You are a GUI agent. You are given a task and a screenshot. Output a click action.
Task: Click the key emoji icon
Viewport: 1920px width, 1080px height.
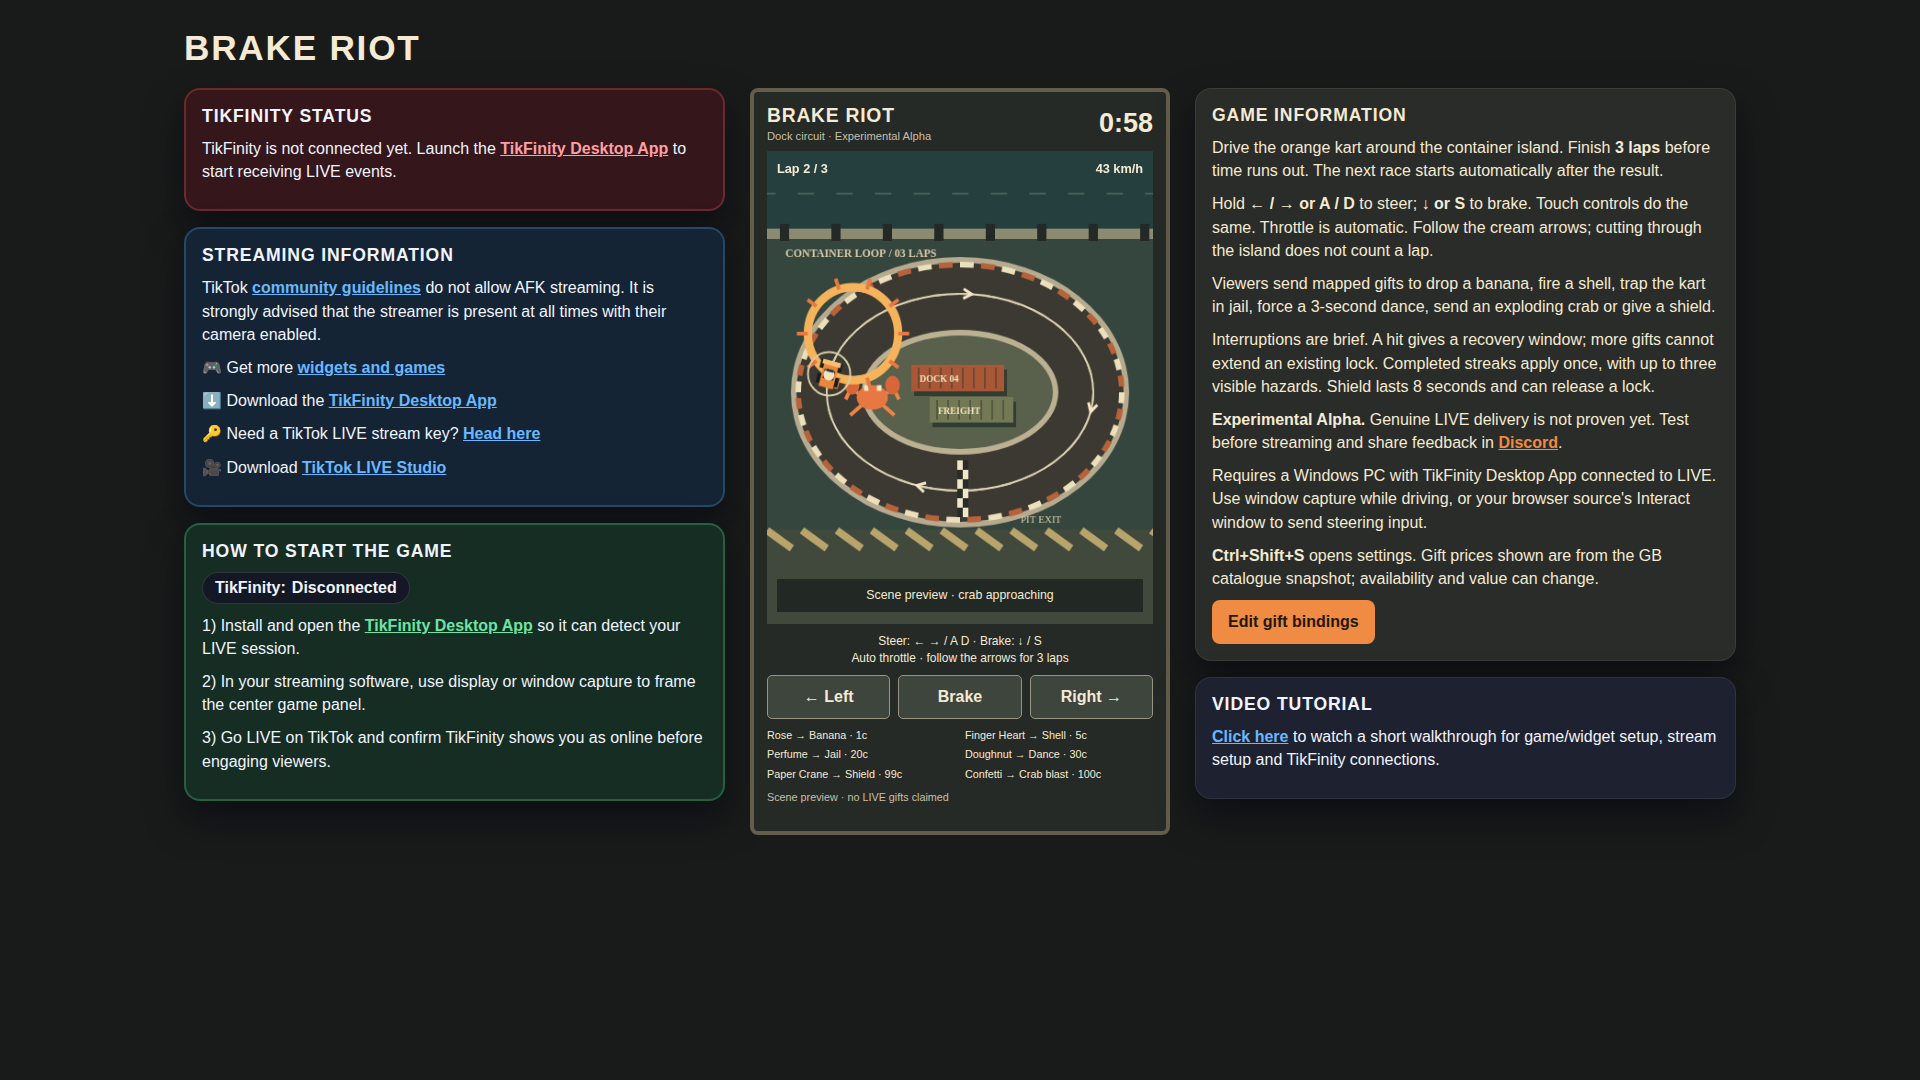211,434
